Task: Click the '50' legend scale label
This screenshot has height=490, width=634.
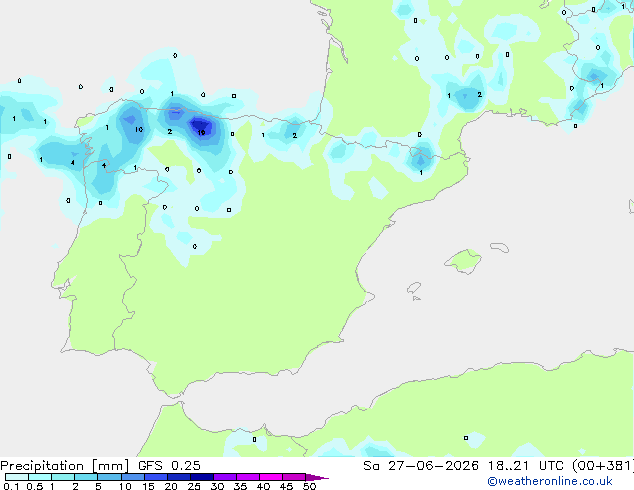Action: 309,486
